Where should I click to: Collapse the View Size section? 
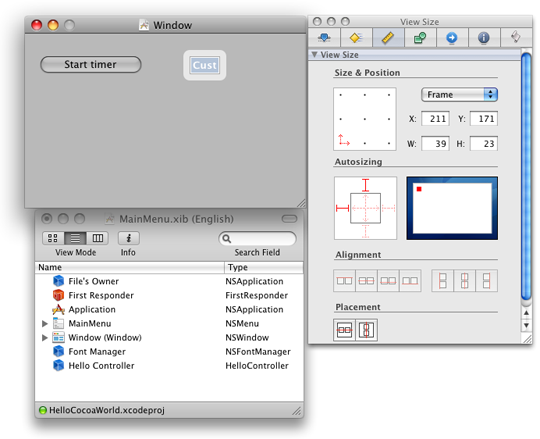[x=314, y=54]
